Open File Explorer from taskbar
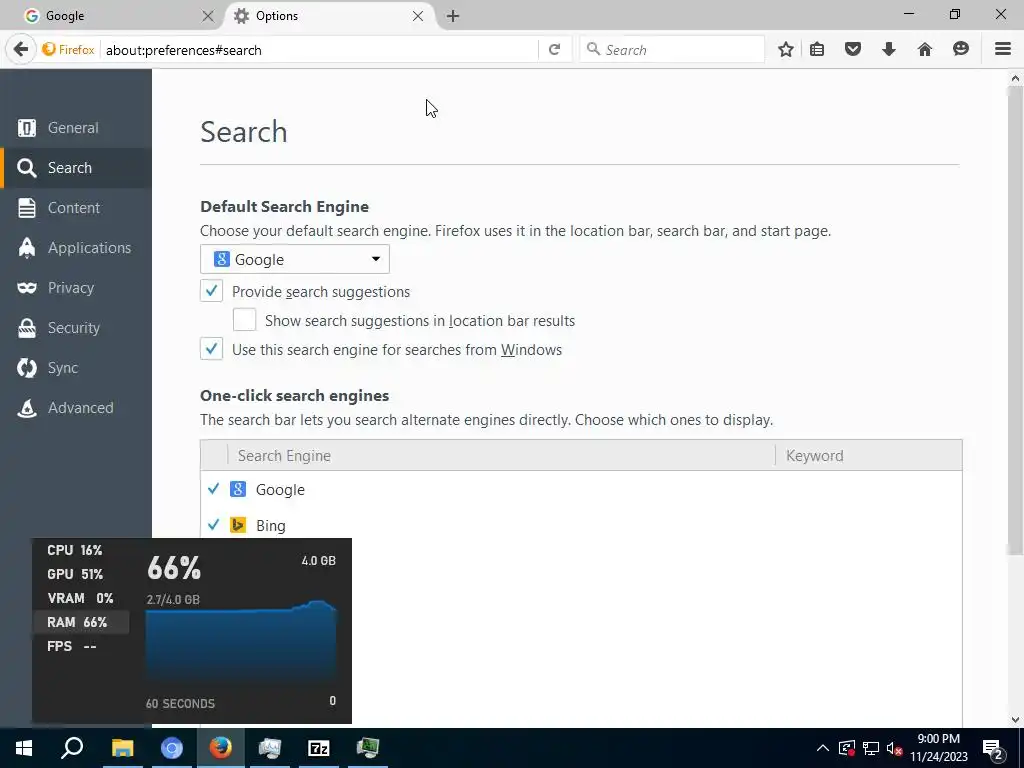The height and width of the screenshot is (768, 1024). tap(122, 748)
